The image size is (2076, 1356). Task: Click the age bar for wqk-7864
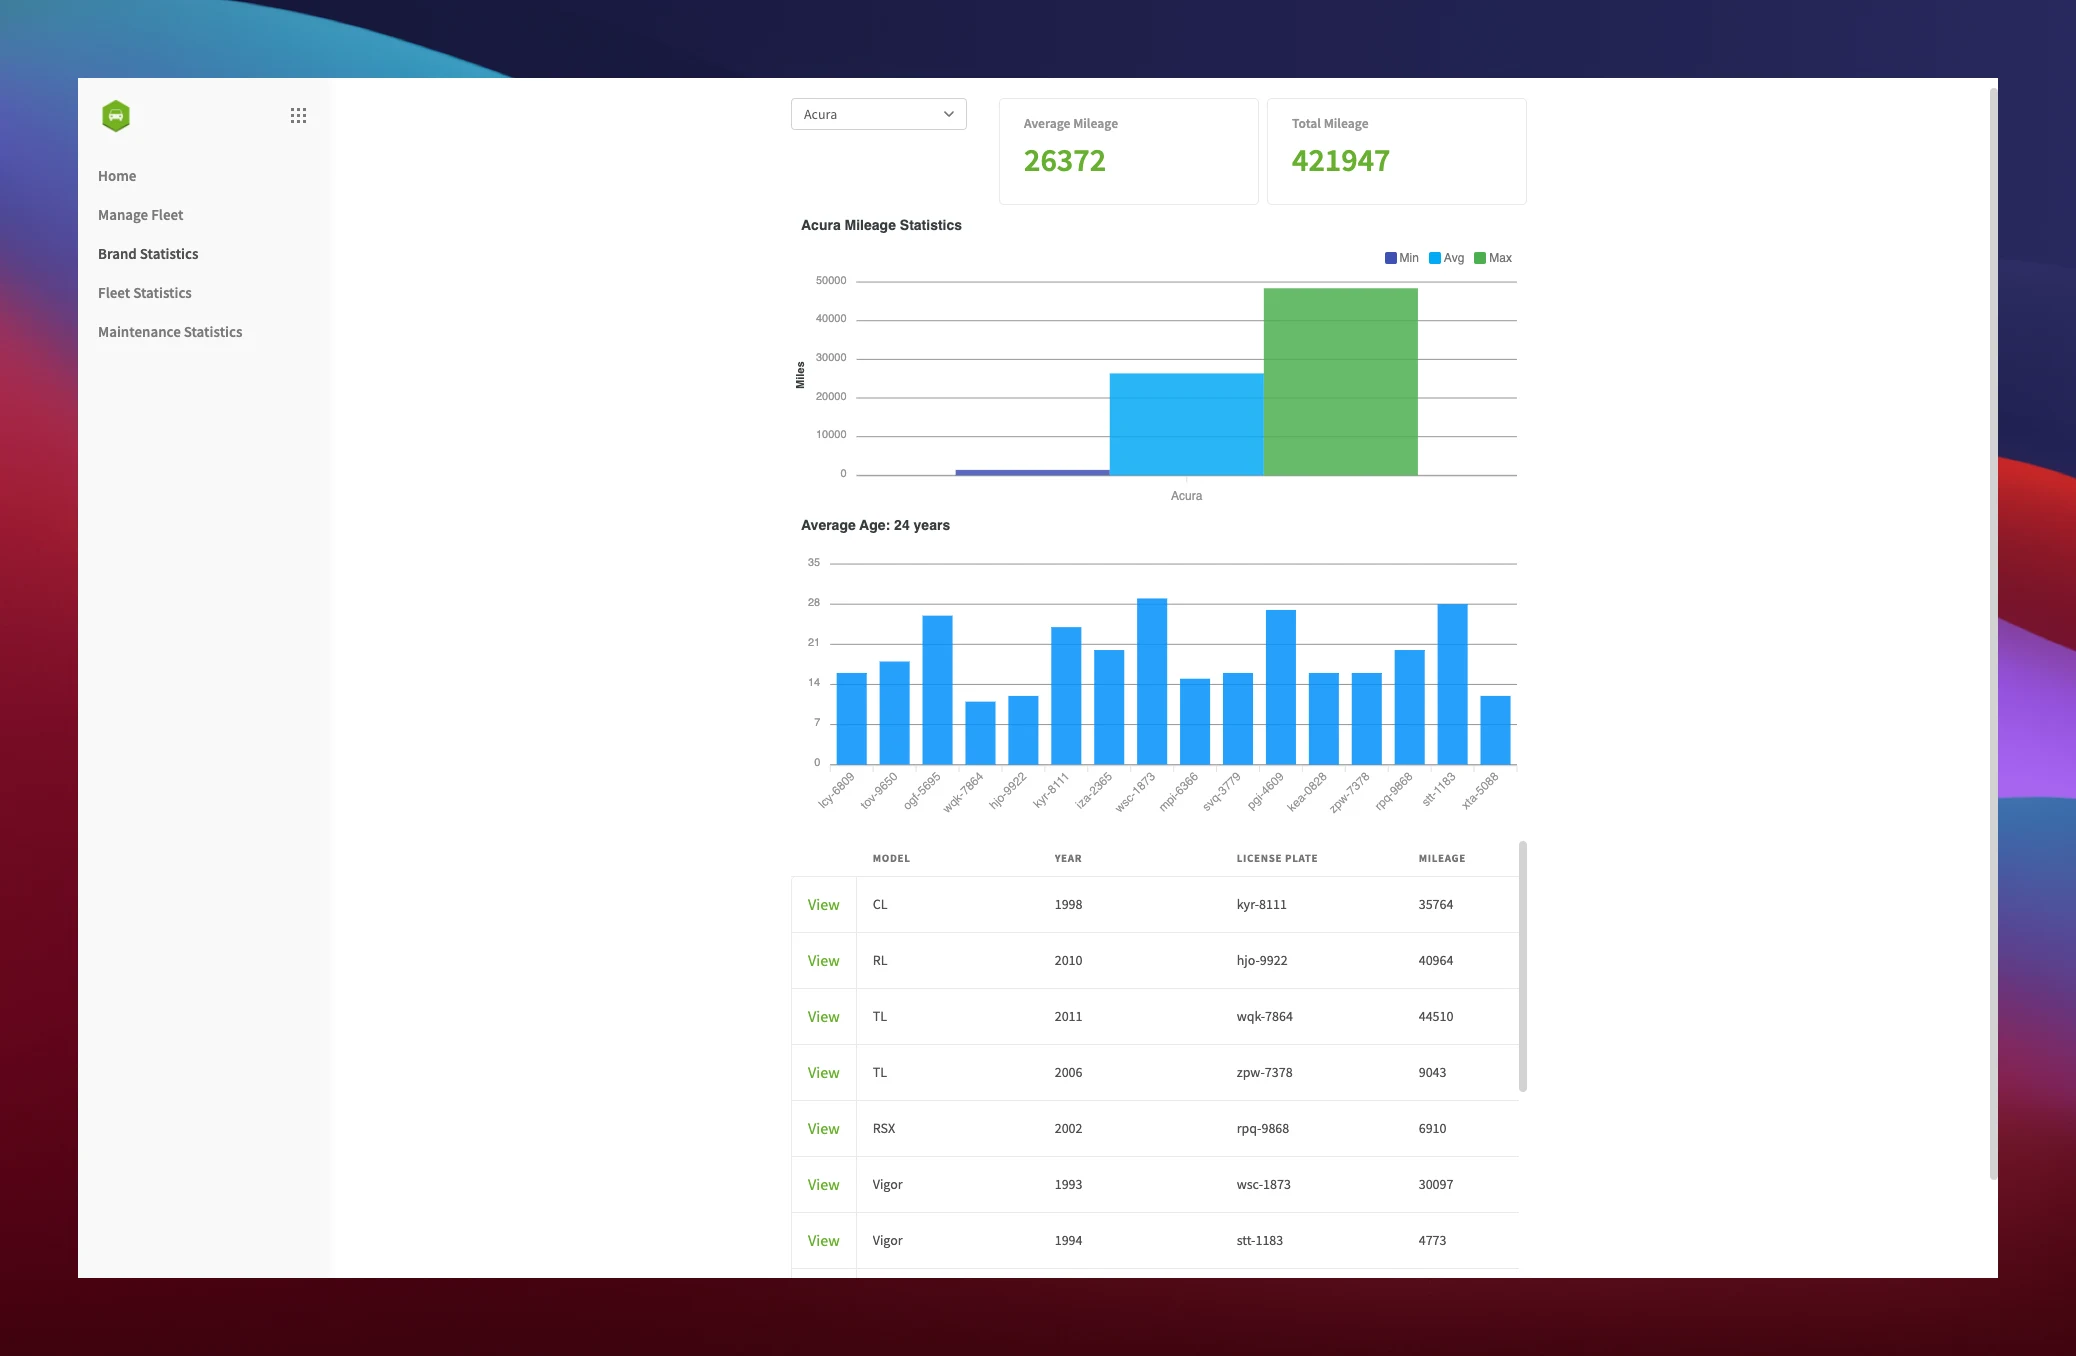980,733
